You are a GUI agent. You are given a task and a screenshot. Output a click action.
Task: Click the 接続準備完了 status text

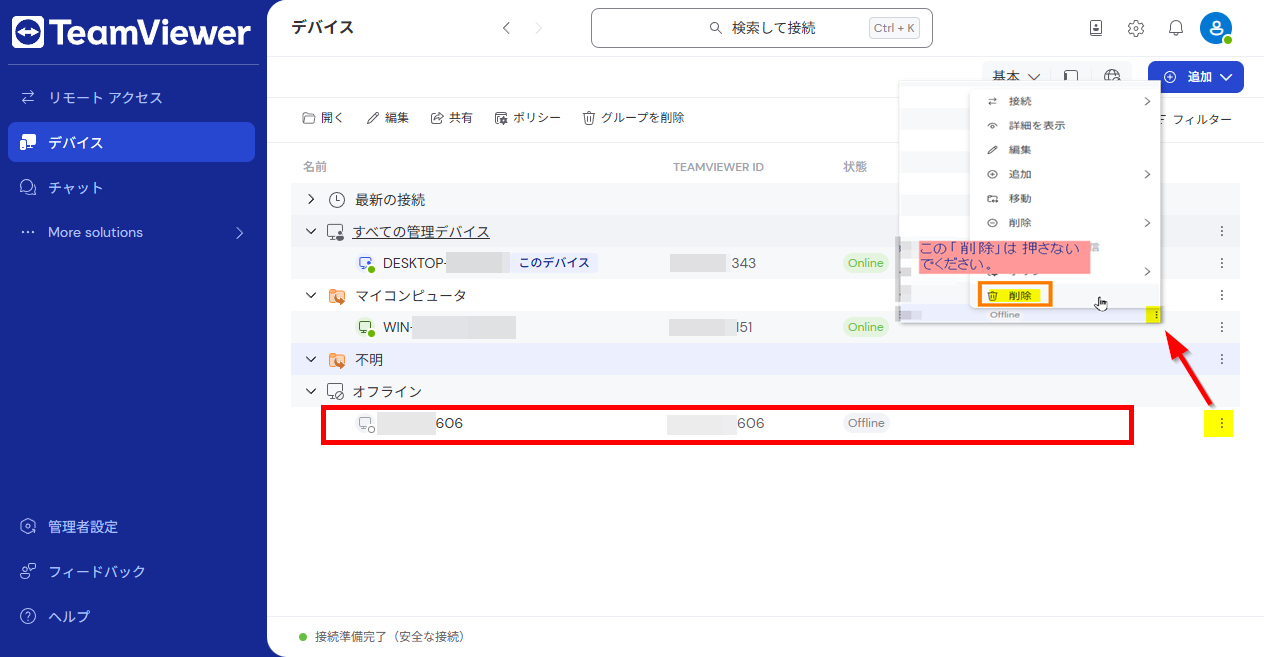click(x=390, y=637)
